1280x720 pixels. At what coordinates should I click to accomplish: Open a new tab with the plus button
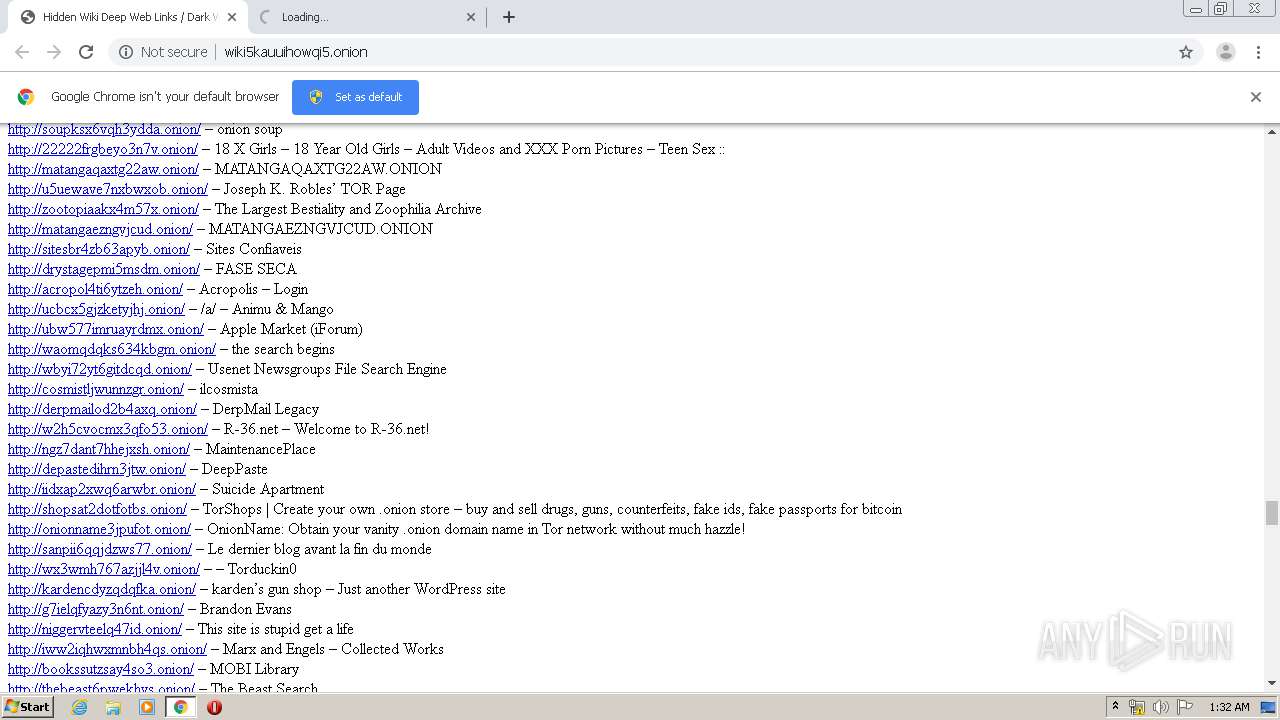tap(509, 17)
